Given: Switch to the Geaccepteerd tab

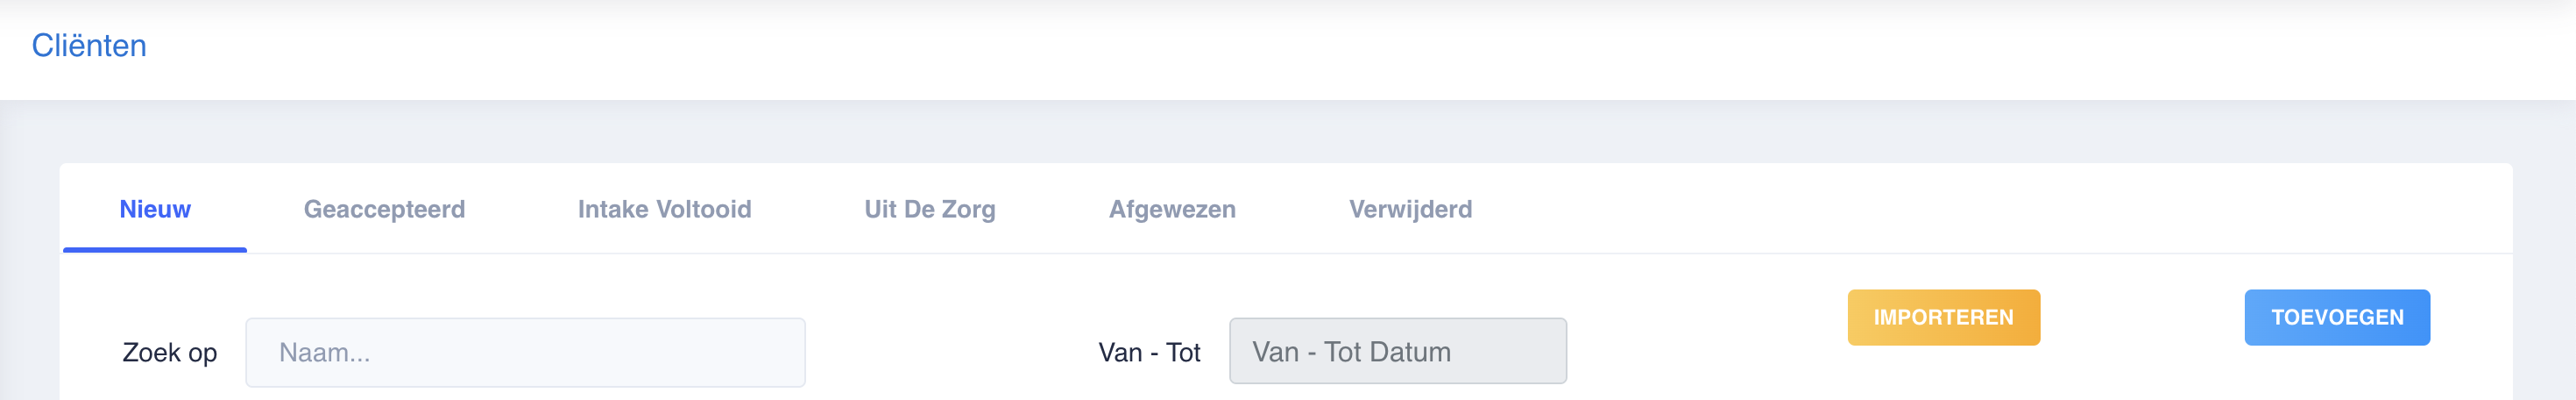Looking at the screenshot, I should [384, 209].
